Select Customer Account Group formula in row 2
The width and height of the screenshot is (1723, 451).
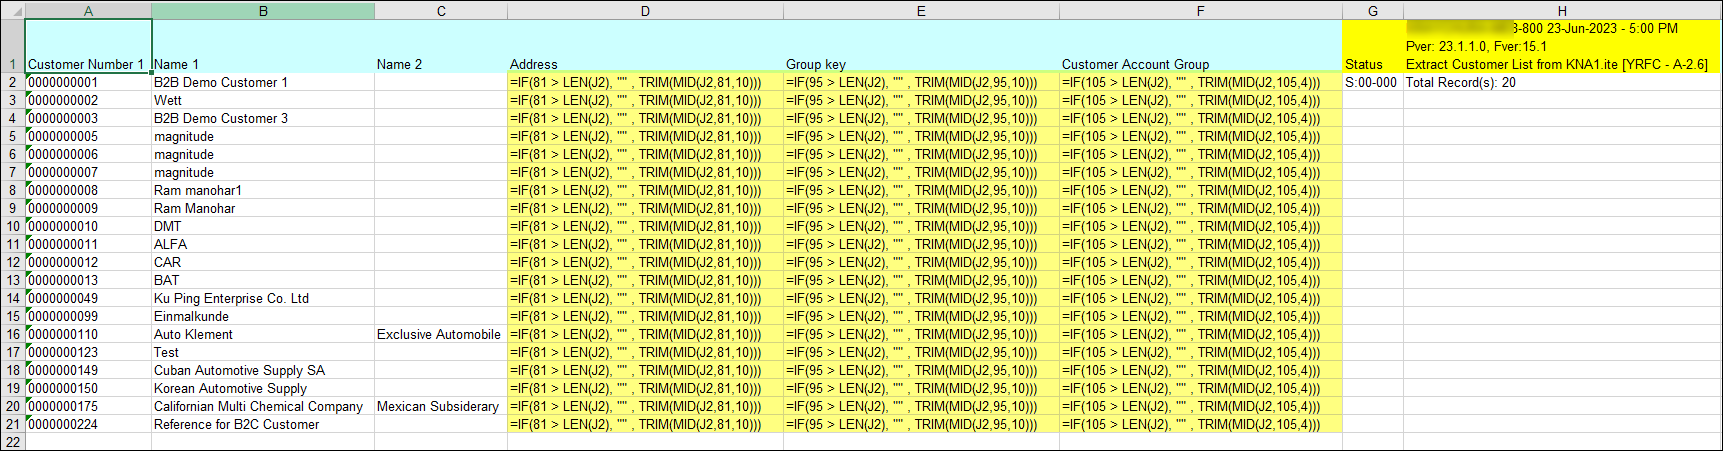[x=1200, y=82]
